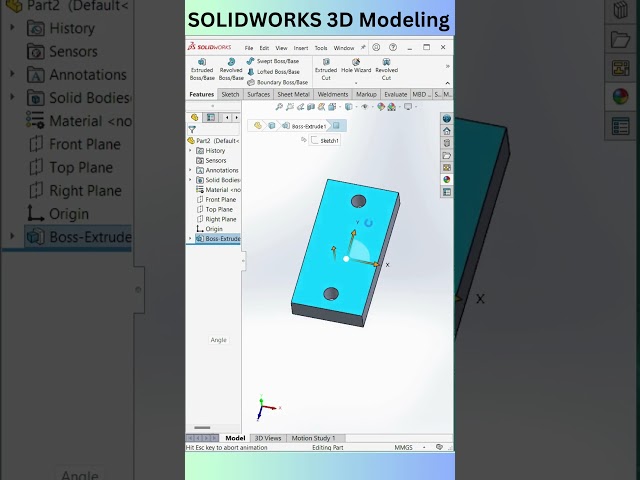Image resolution: width=640 pixels, height=480 pixels.
Task: Select the Revolved Boss/Base tool
Action: coord(231,69)
